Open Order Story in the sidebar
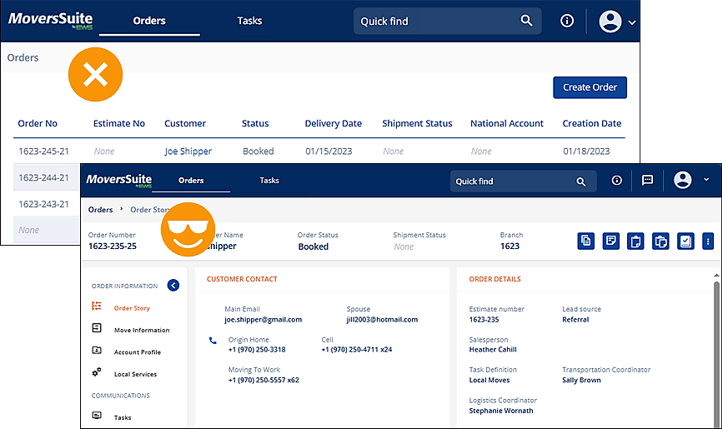This screenshot has width=722, height=429. coord(132,308)
